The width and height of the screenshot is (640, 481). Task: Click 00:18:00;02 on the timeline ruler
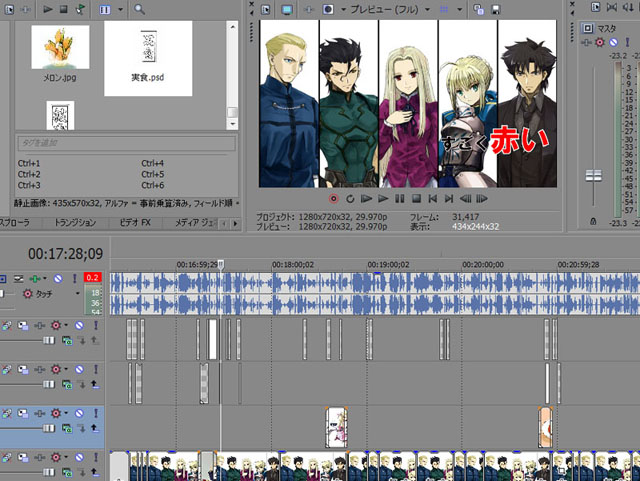click(293, 265)
